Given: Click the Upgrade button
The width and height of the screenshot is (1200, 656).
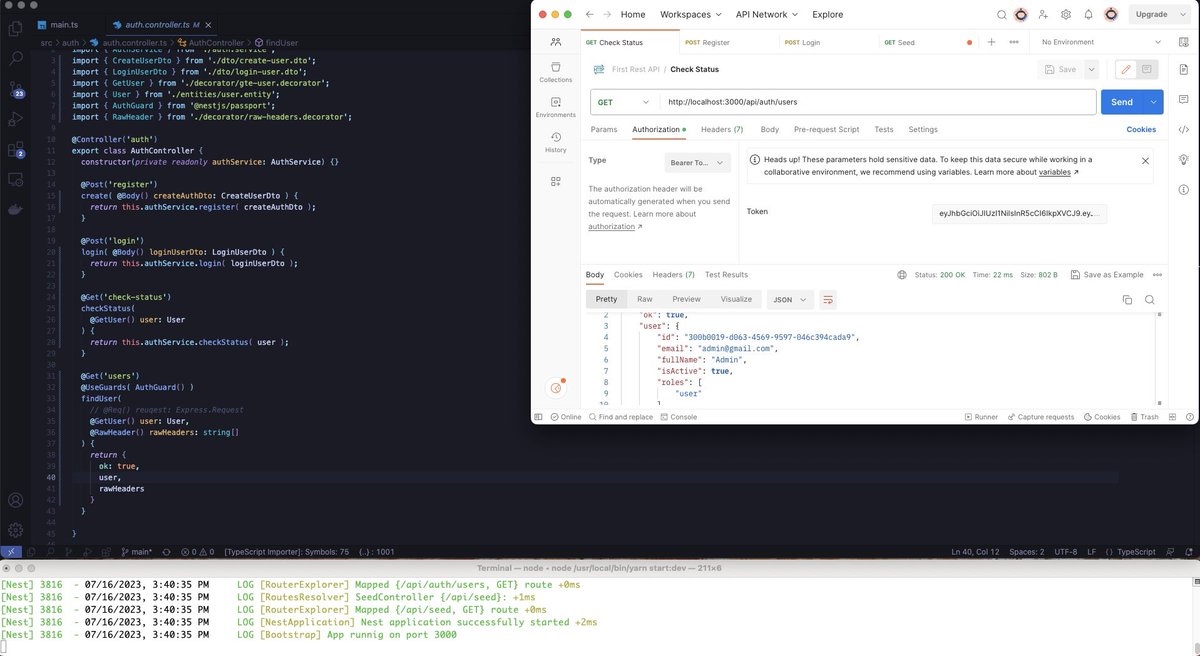Looking at the screenshot, I should (x=1160, y=15).
